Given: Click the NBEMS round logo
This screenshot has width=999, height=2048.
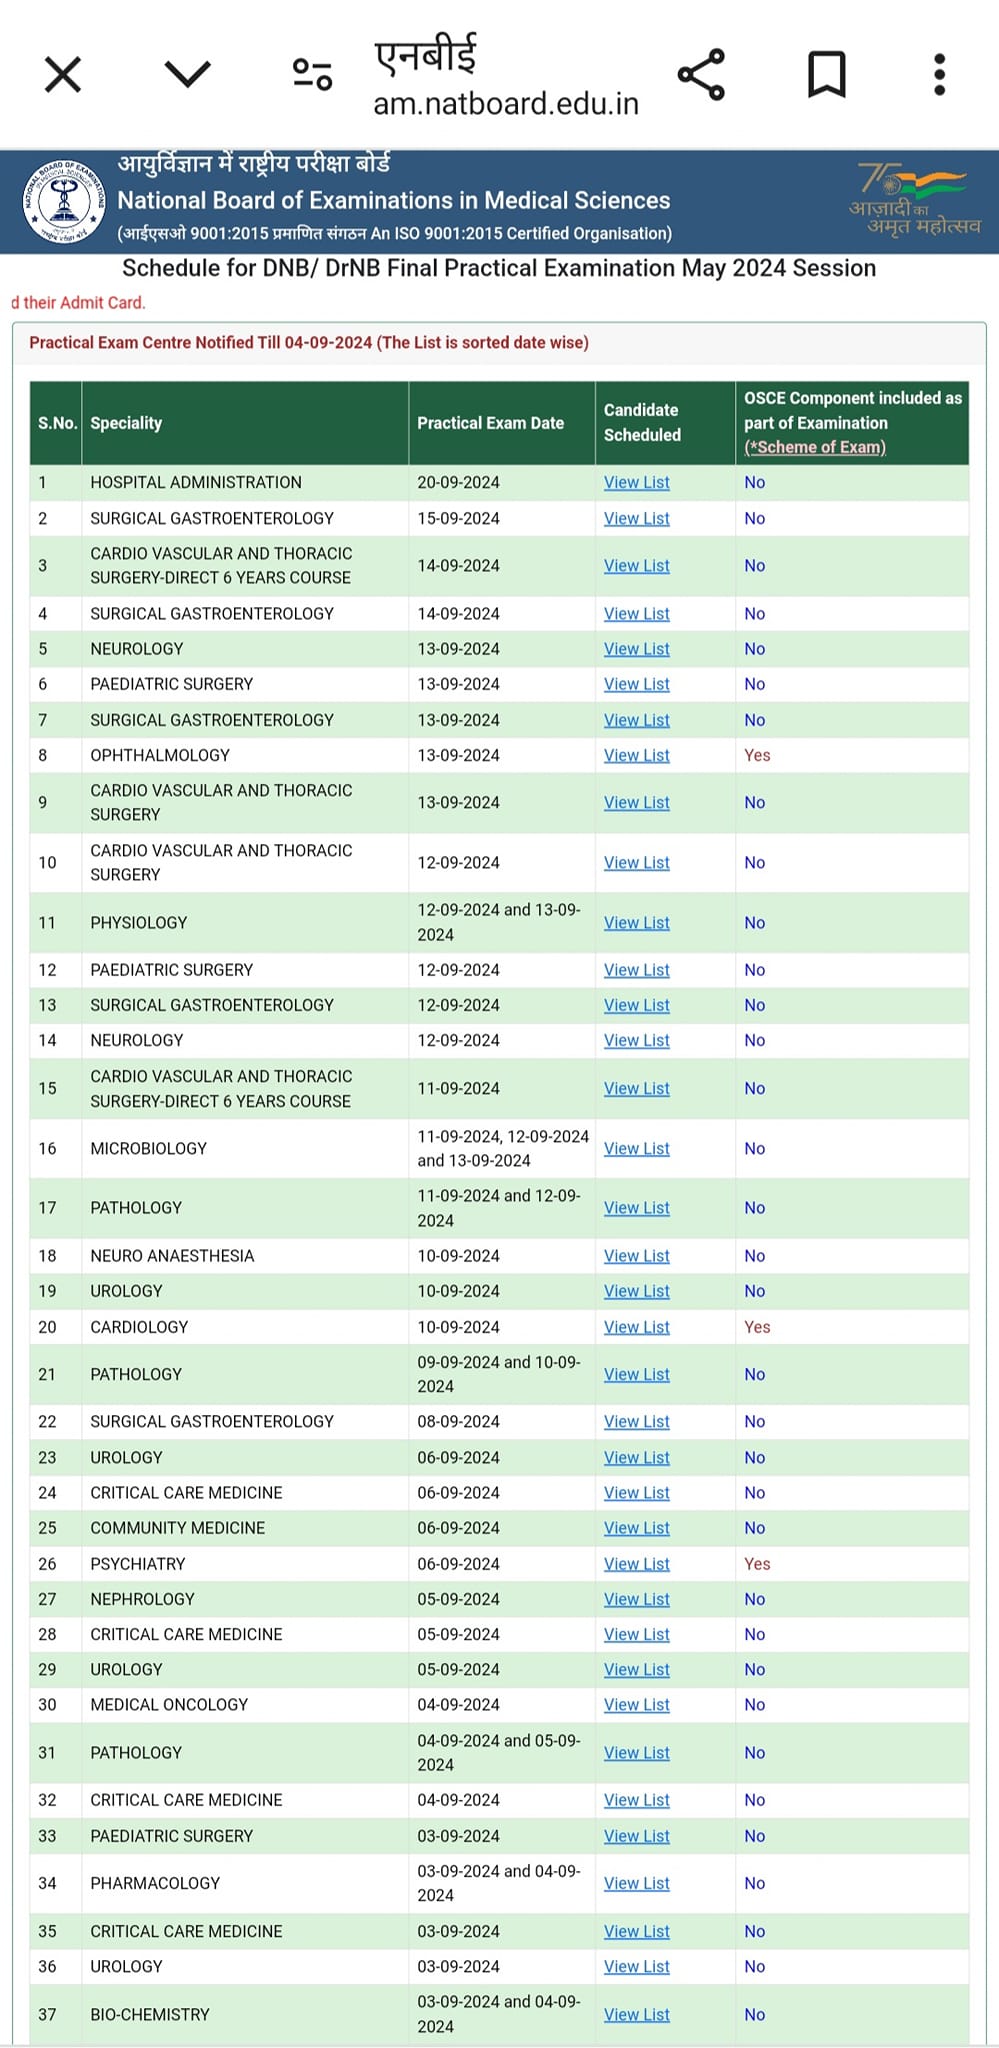Looking at the screenshot, I should [64, 201].
